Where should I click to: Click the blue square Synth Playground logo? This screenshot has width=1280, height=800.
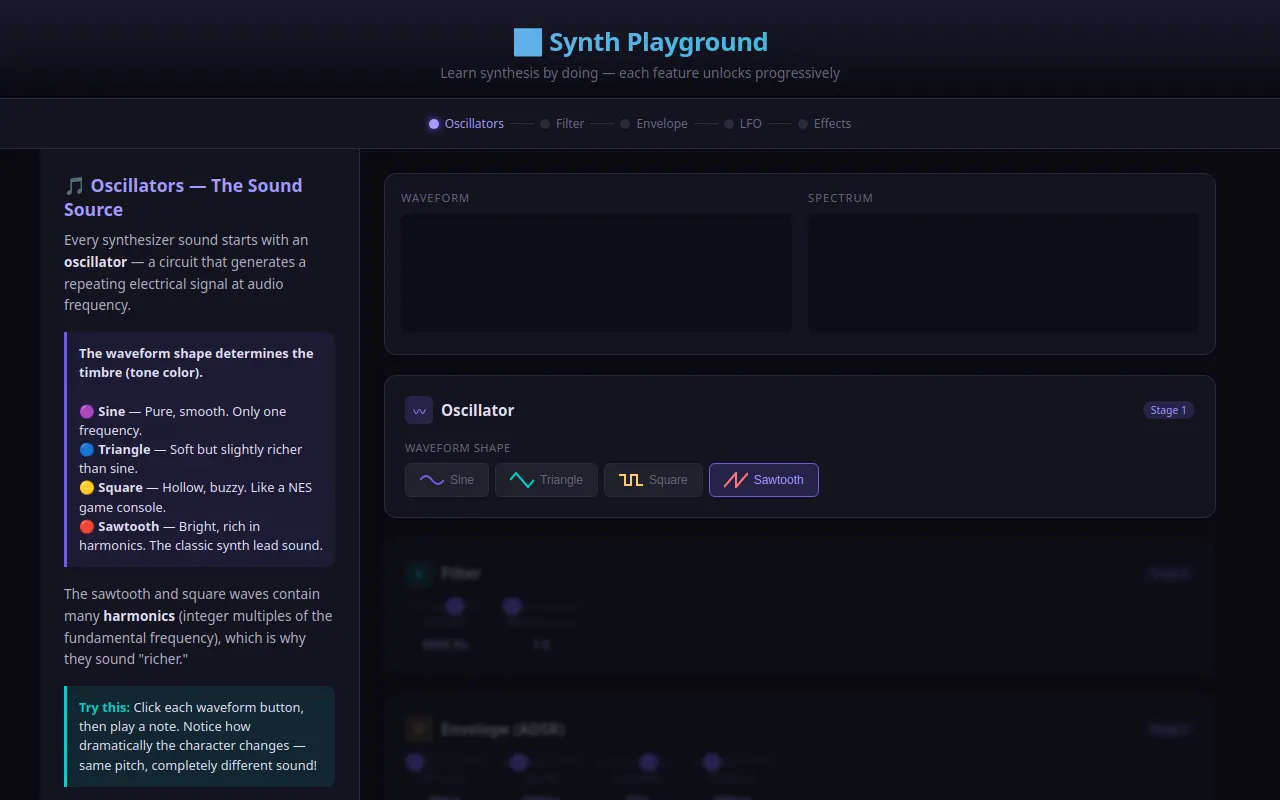[527, 42]
